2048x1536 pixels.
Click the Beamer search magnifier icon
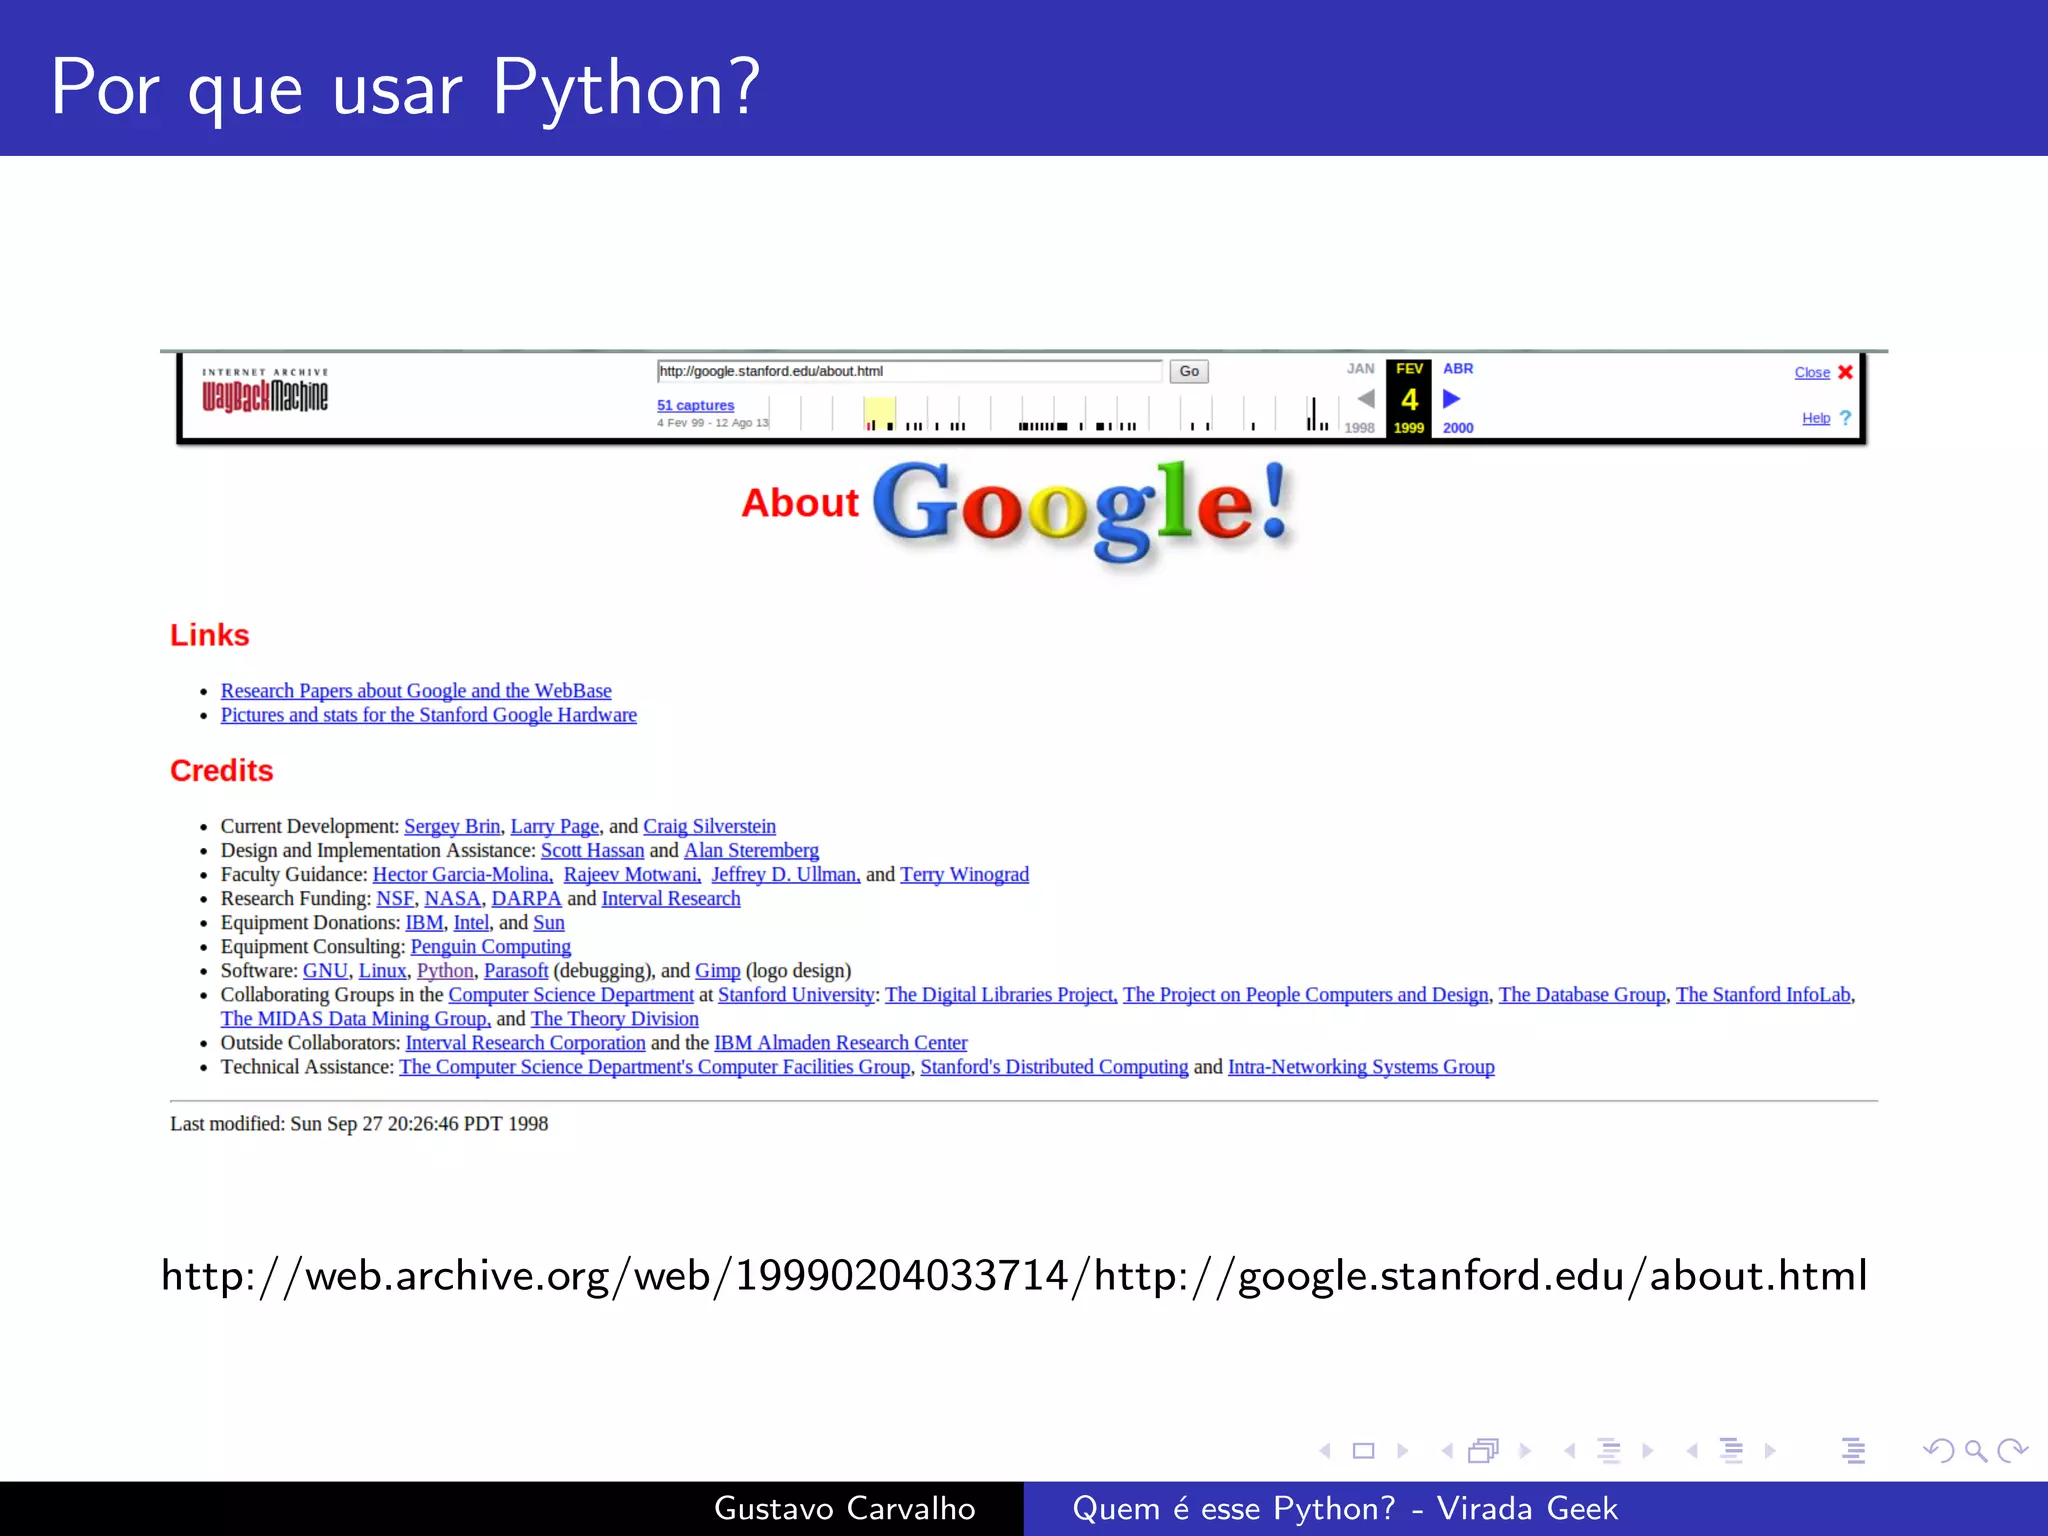point(1975,1451)
